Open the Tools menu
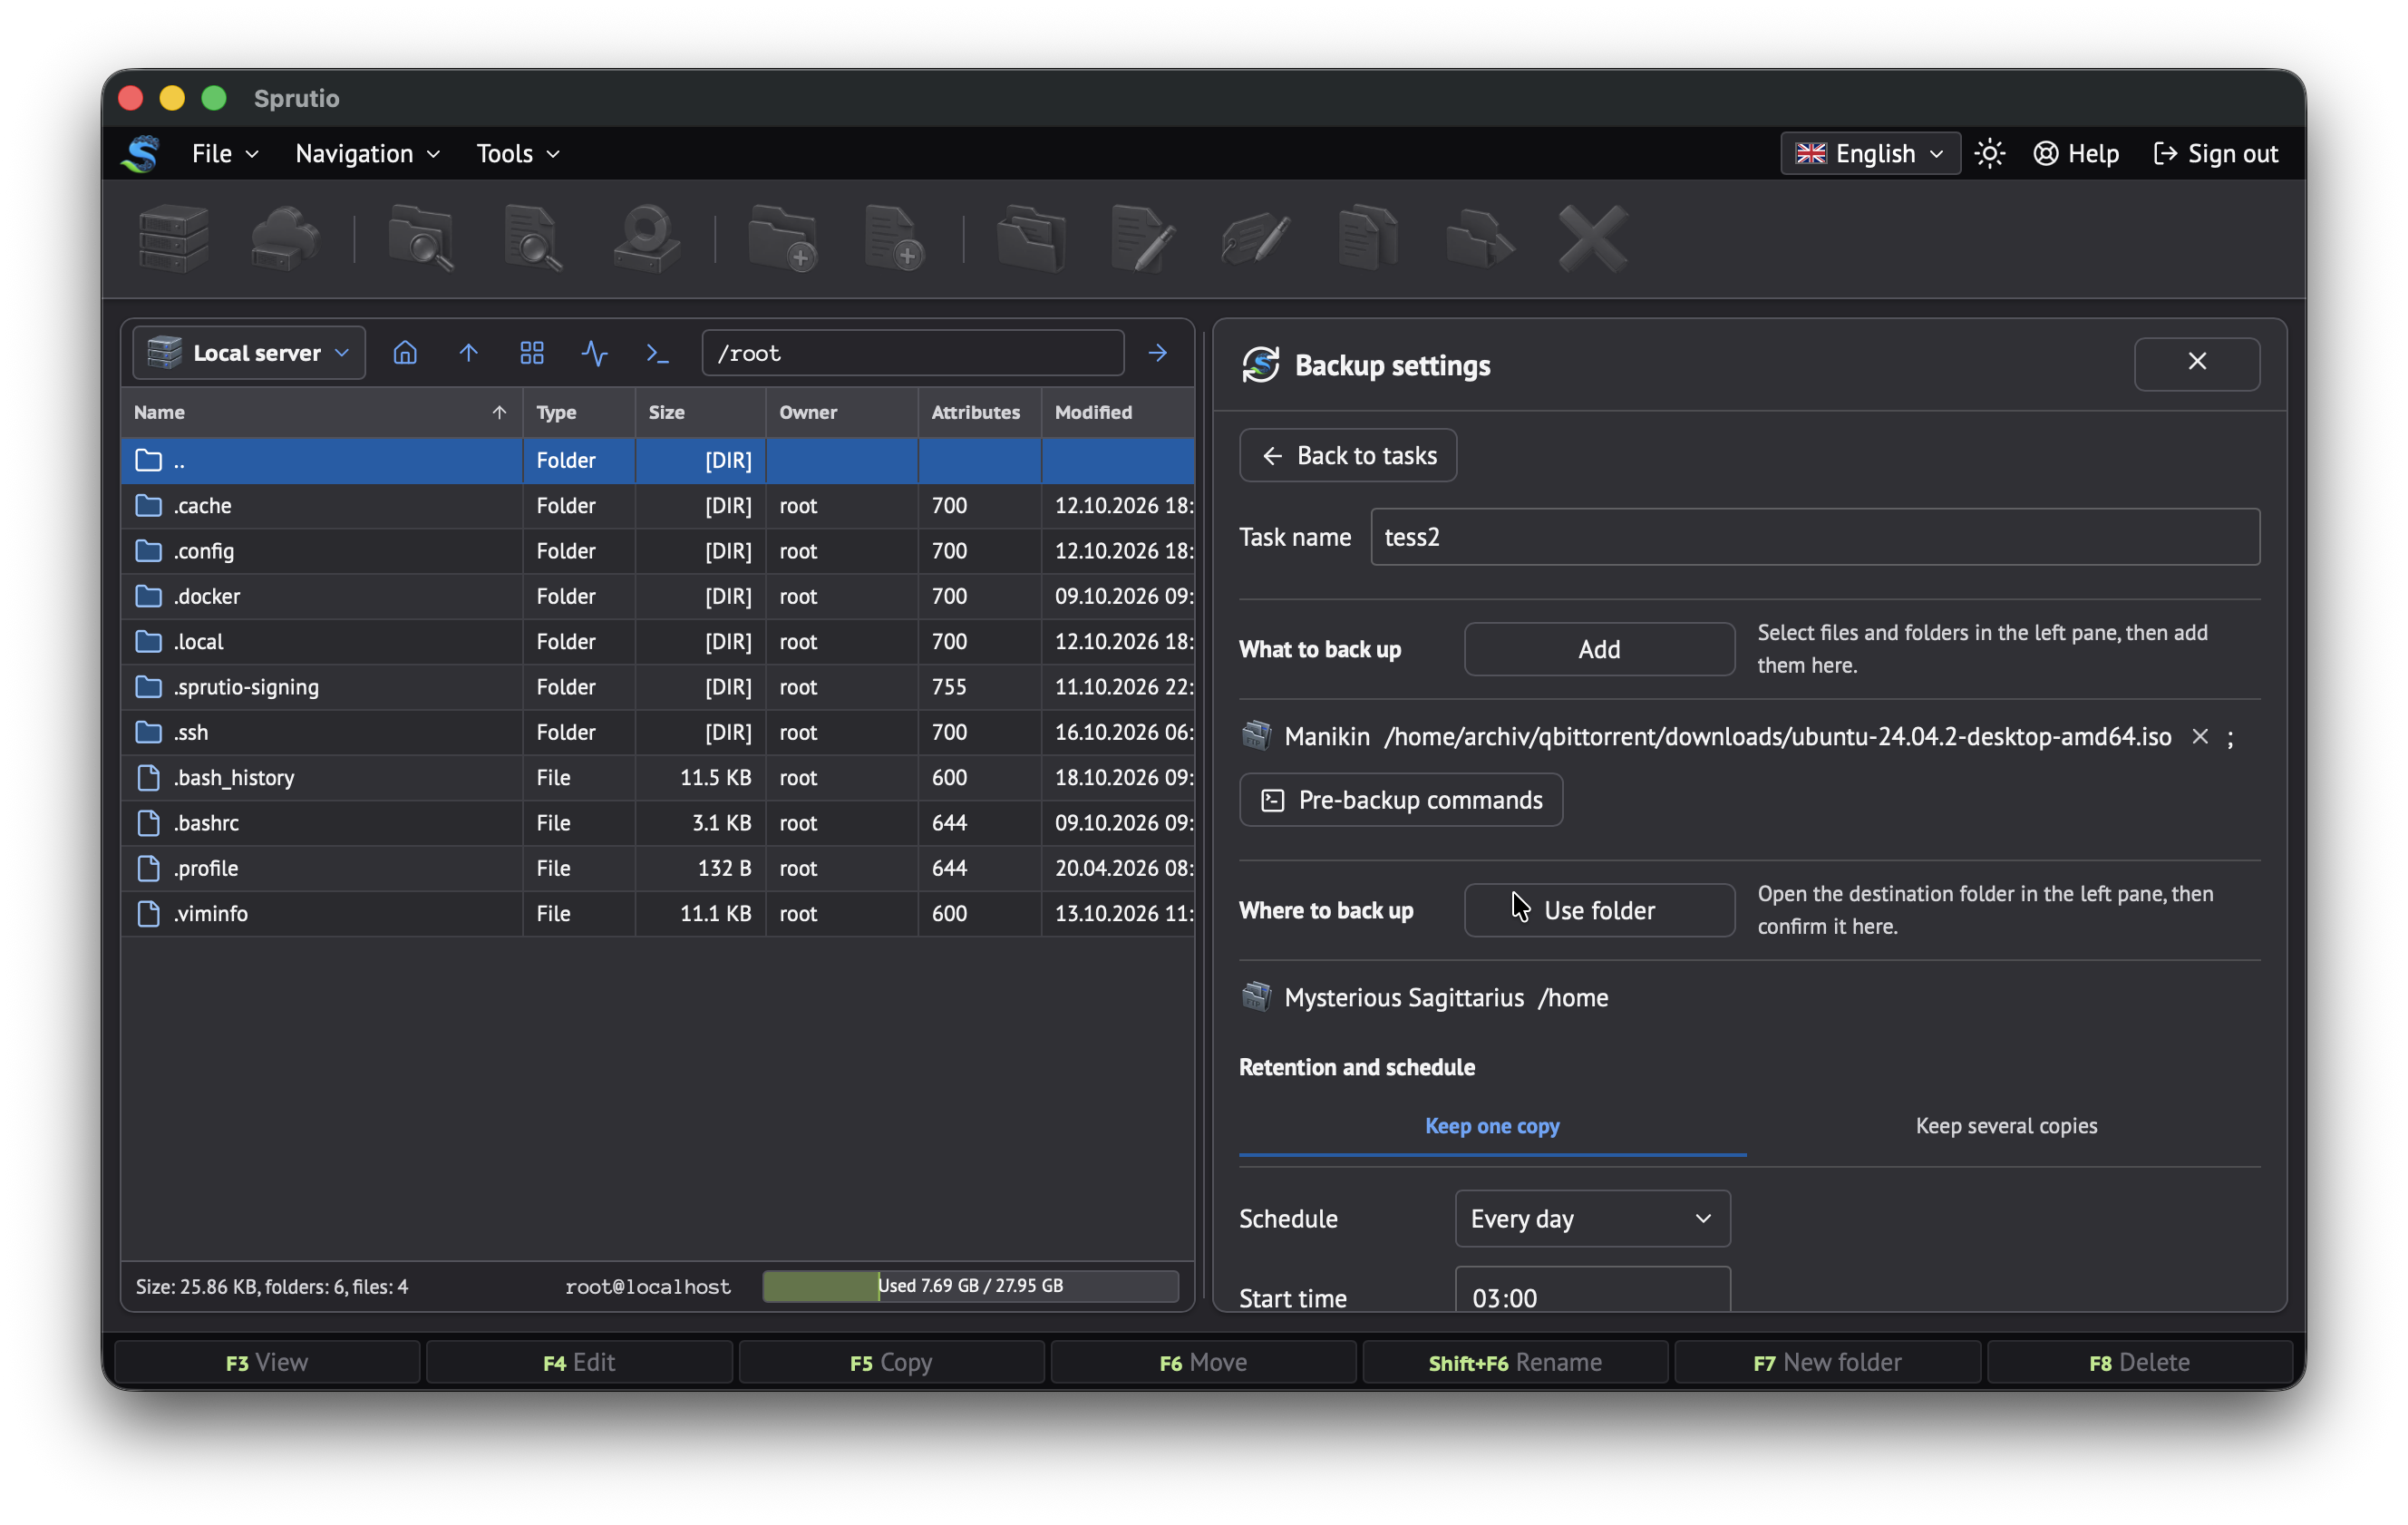The height and width of the screenshot is (1525, 2408). 517,153
